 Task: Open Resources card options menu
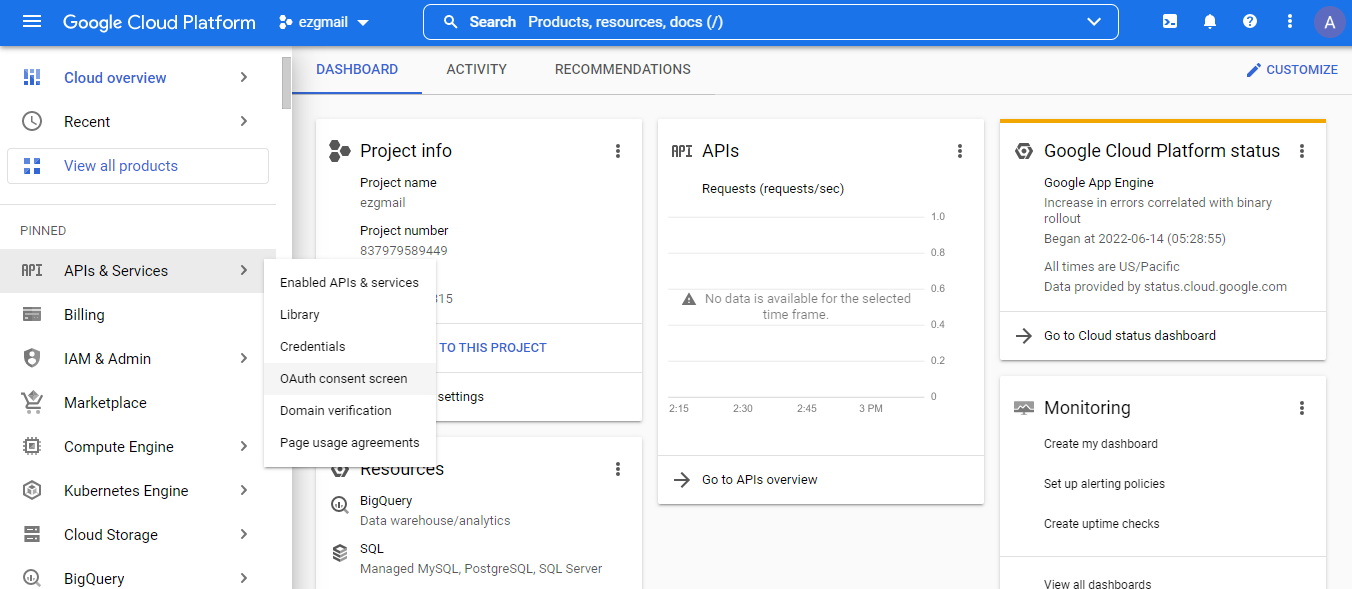(x=618, y=469)
